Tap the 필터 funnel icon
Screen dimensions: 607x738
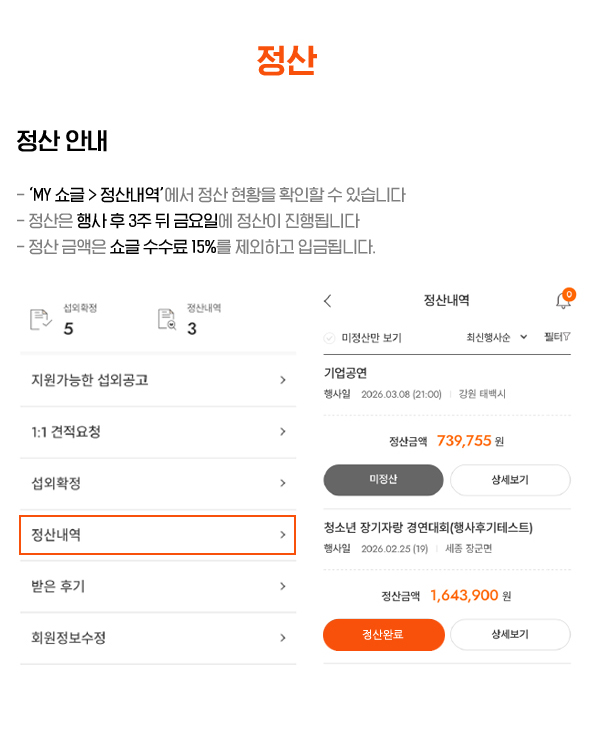tap(566, 337)
